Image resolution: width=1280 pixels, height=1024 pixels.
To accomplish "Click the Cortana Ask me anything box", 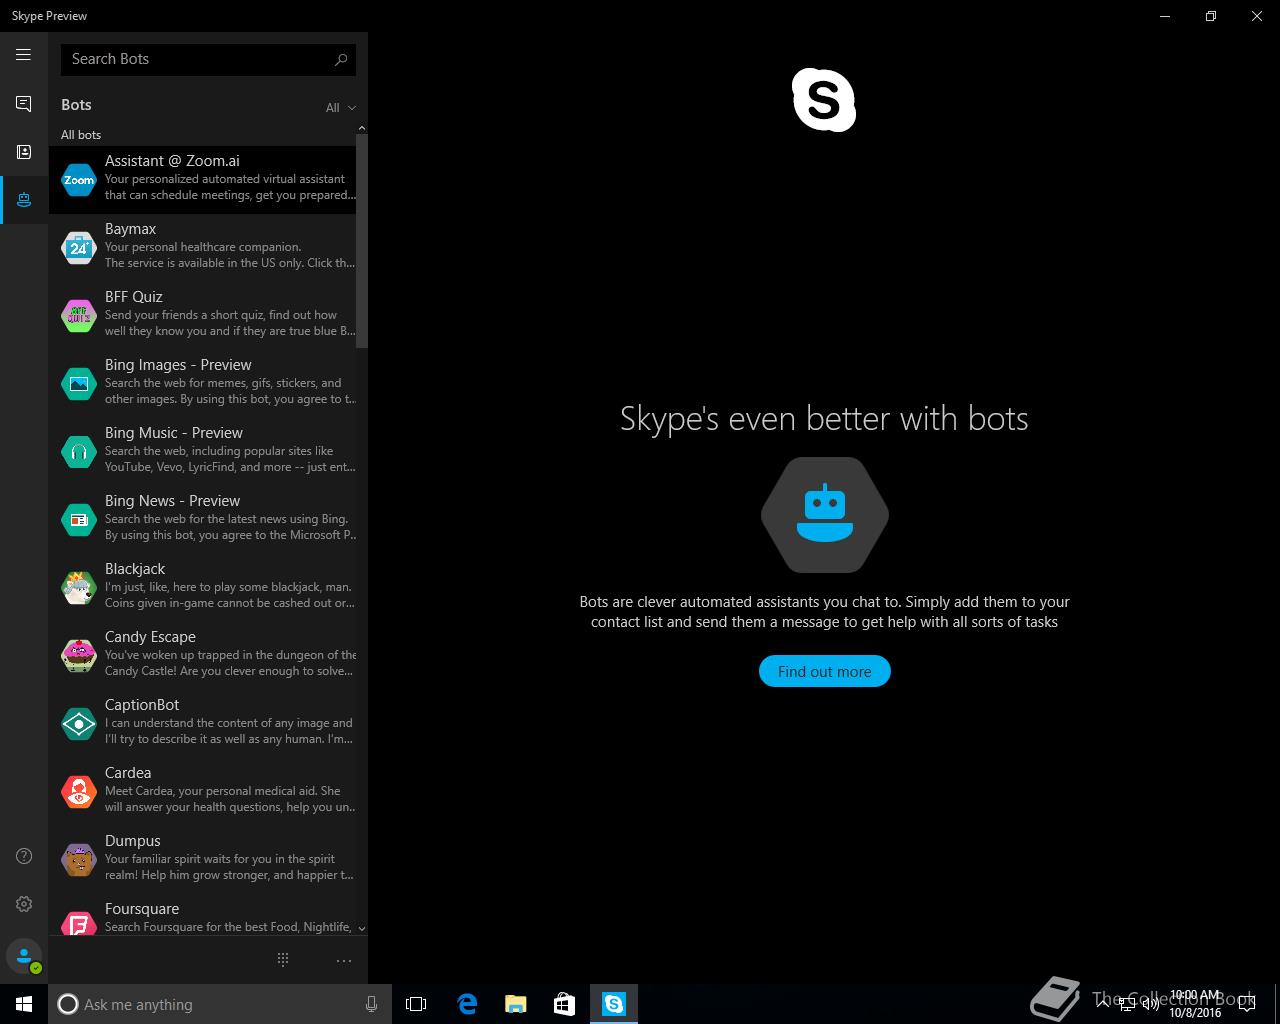I will 219,1004.
